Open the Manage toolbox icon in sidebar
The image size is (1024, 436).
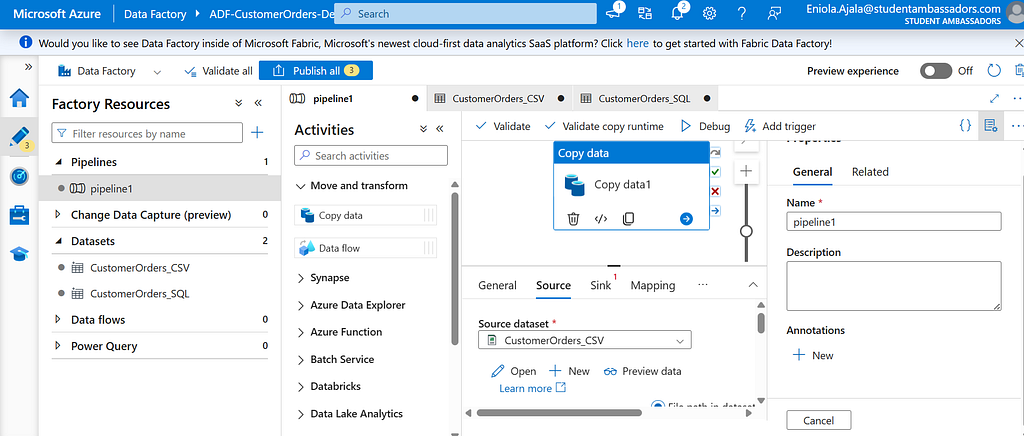[x=19, y=215]
